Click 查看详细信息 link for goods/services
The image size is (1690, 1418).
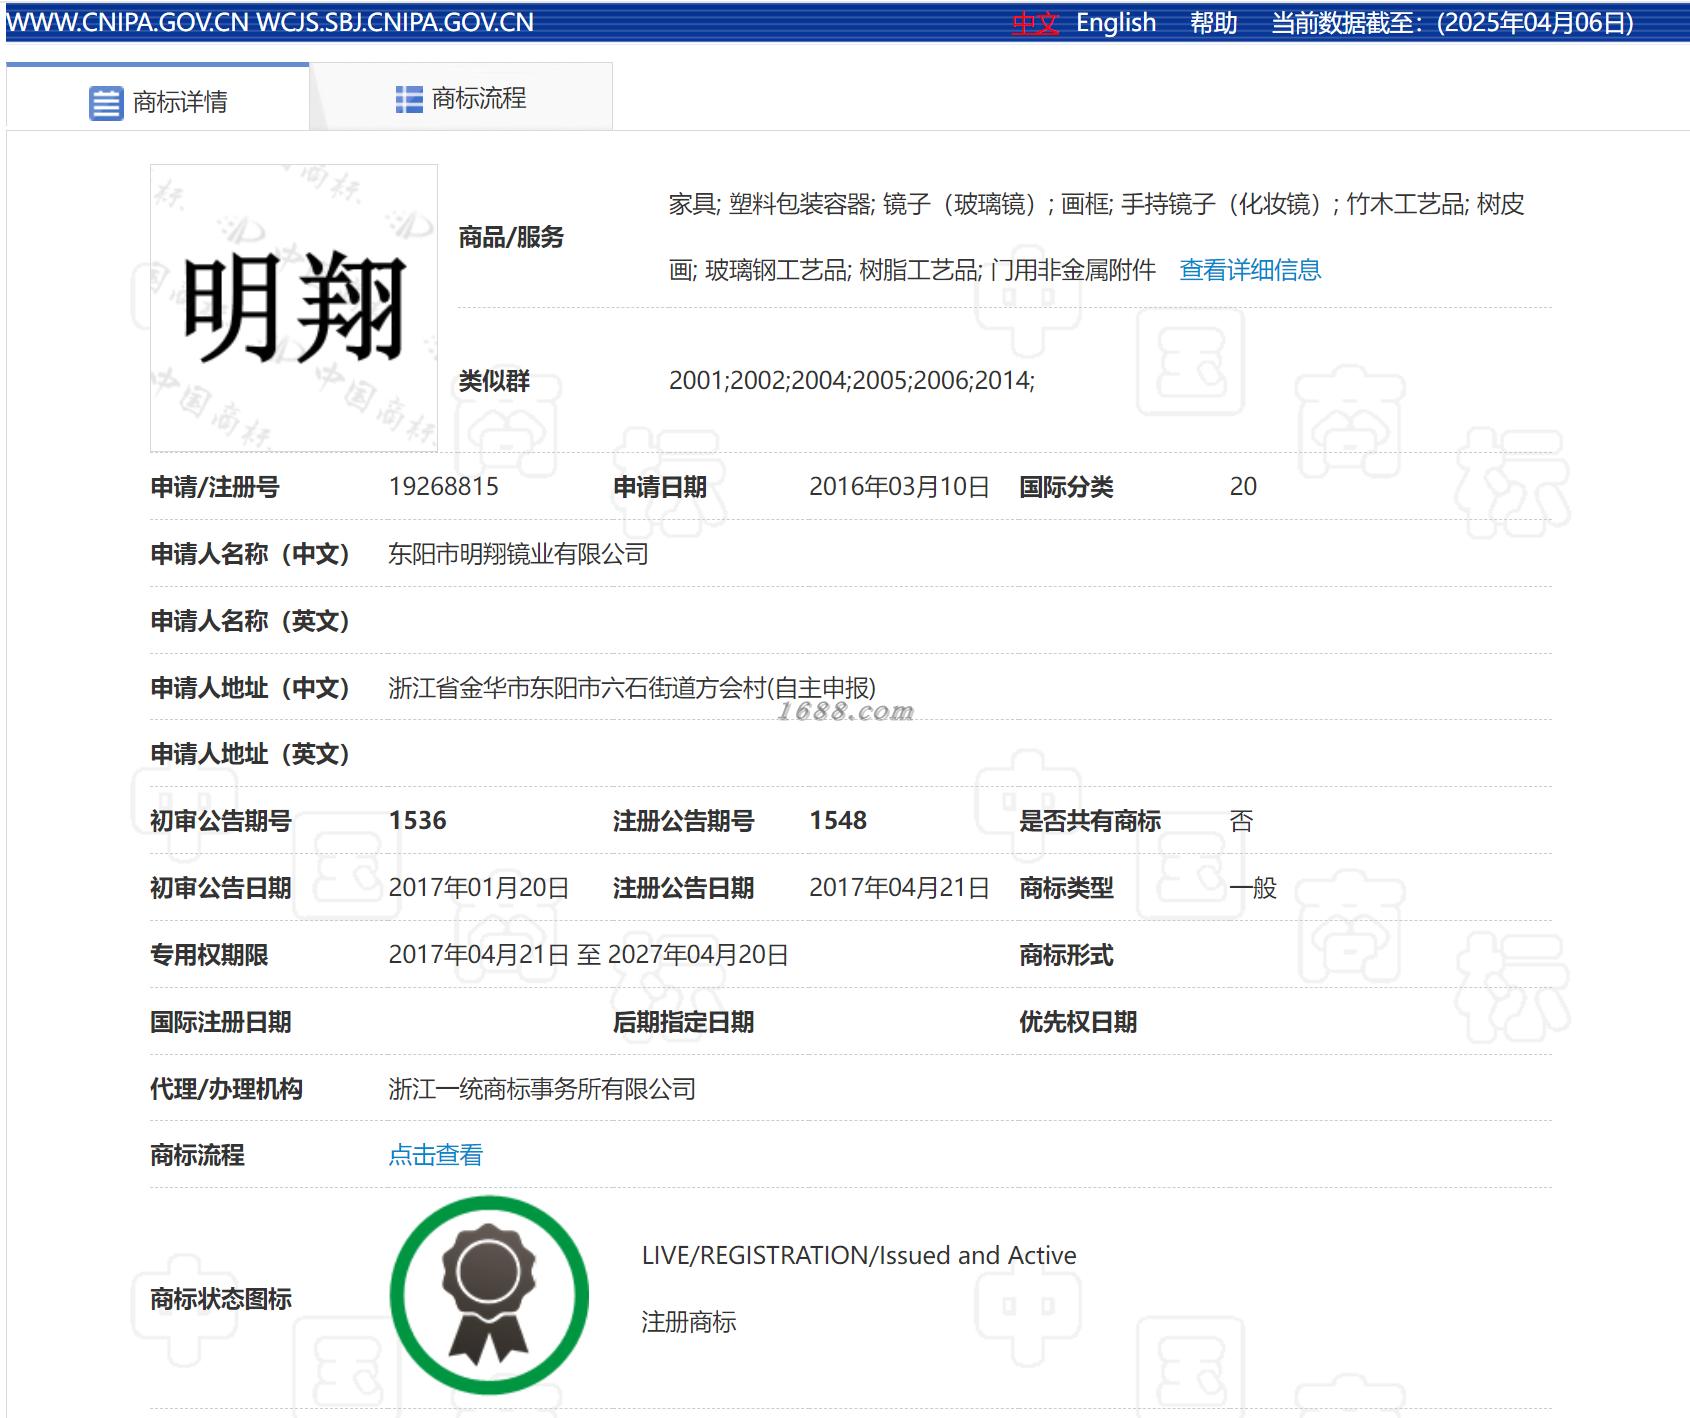[1250, 270]
